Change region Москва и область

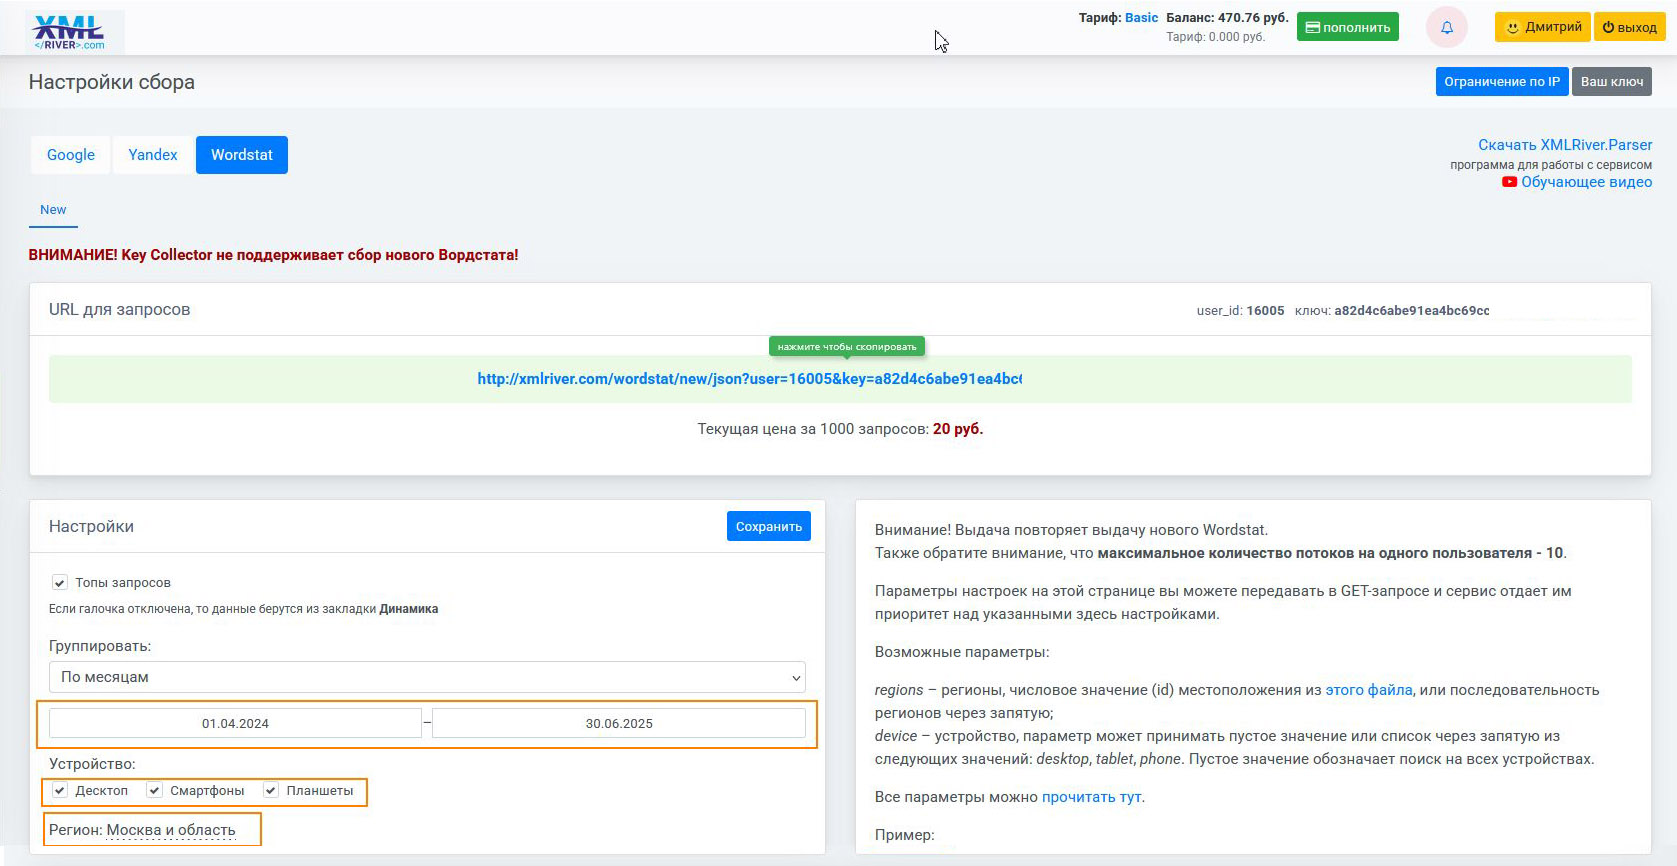pos(171,830)
